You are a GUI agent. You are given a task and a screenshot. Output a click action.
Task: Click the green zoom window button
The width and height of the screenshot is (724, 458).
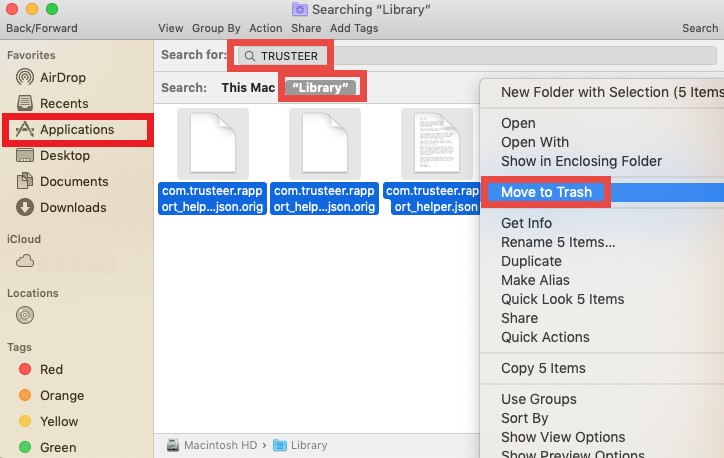click(x=52, y=9)
